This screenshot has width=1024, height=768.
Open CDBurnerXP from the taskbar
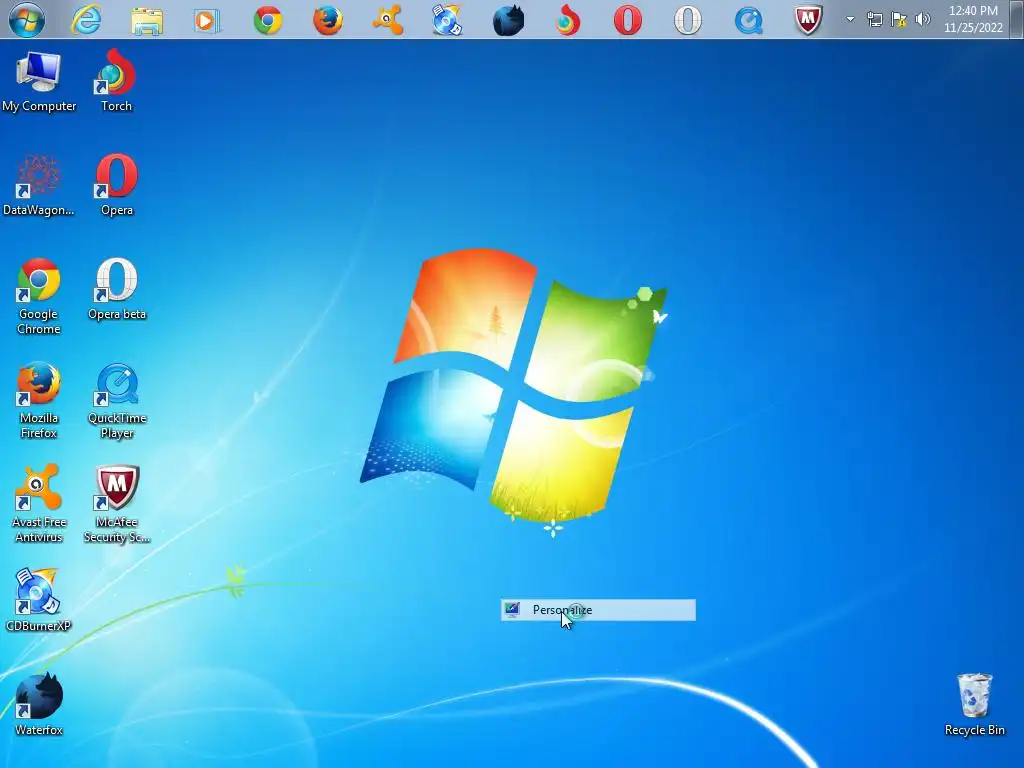447,20
